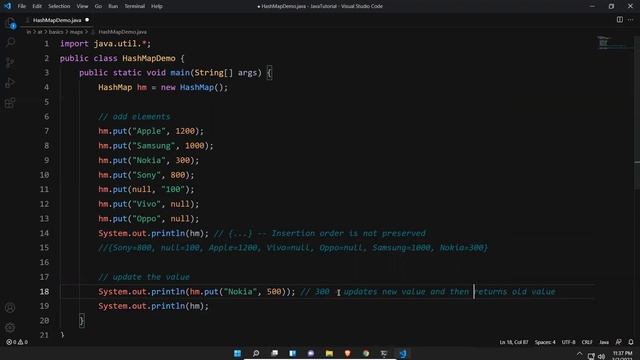Switch to VS Code taskbar icon
Screen dimensions: 640x360
403,353
